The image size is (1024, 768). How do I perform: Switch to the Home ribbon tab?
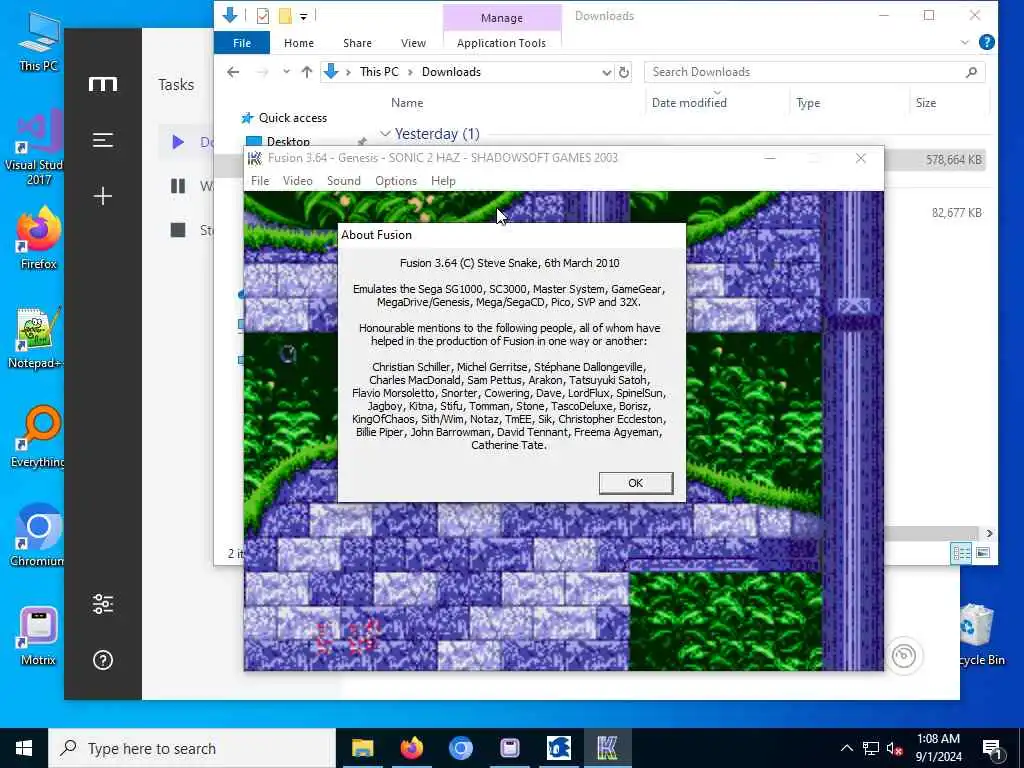click(298, 43)
